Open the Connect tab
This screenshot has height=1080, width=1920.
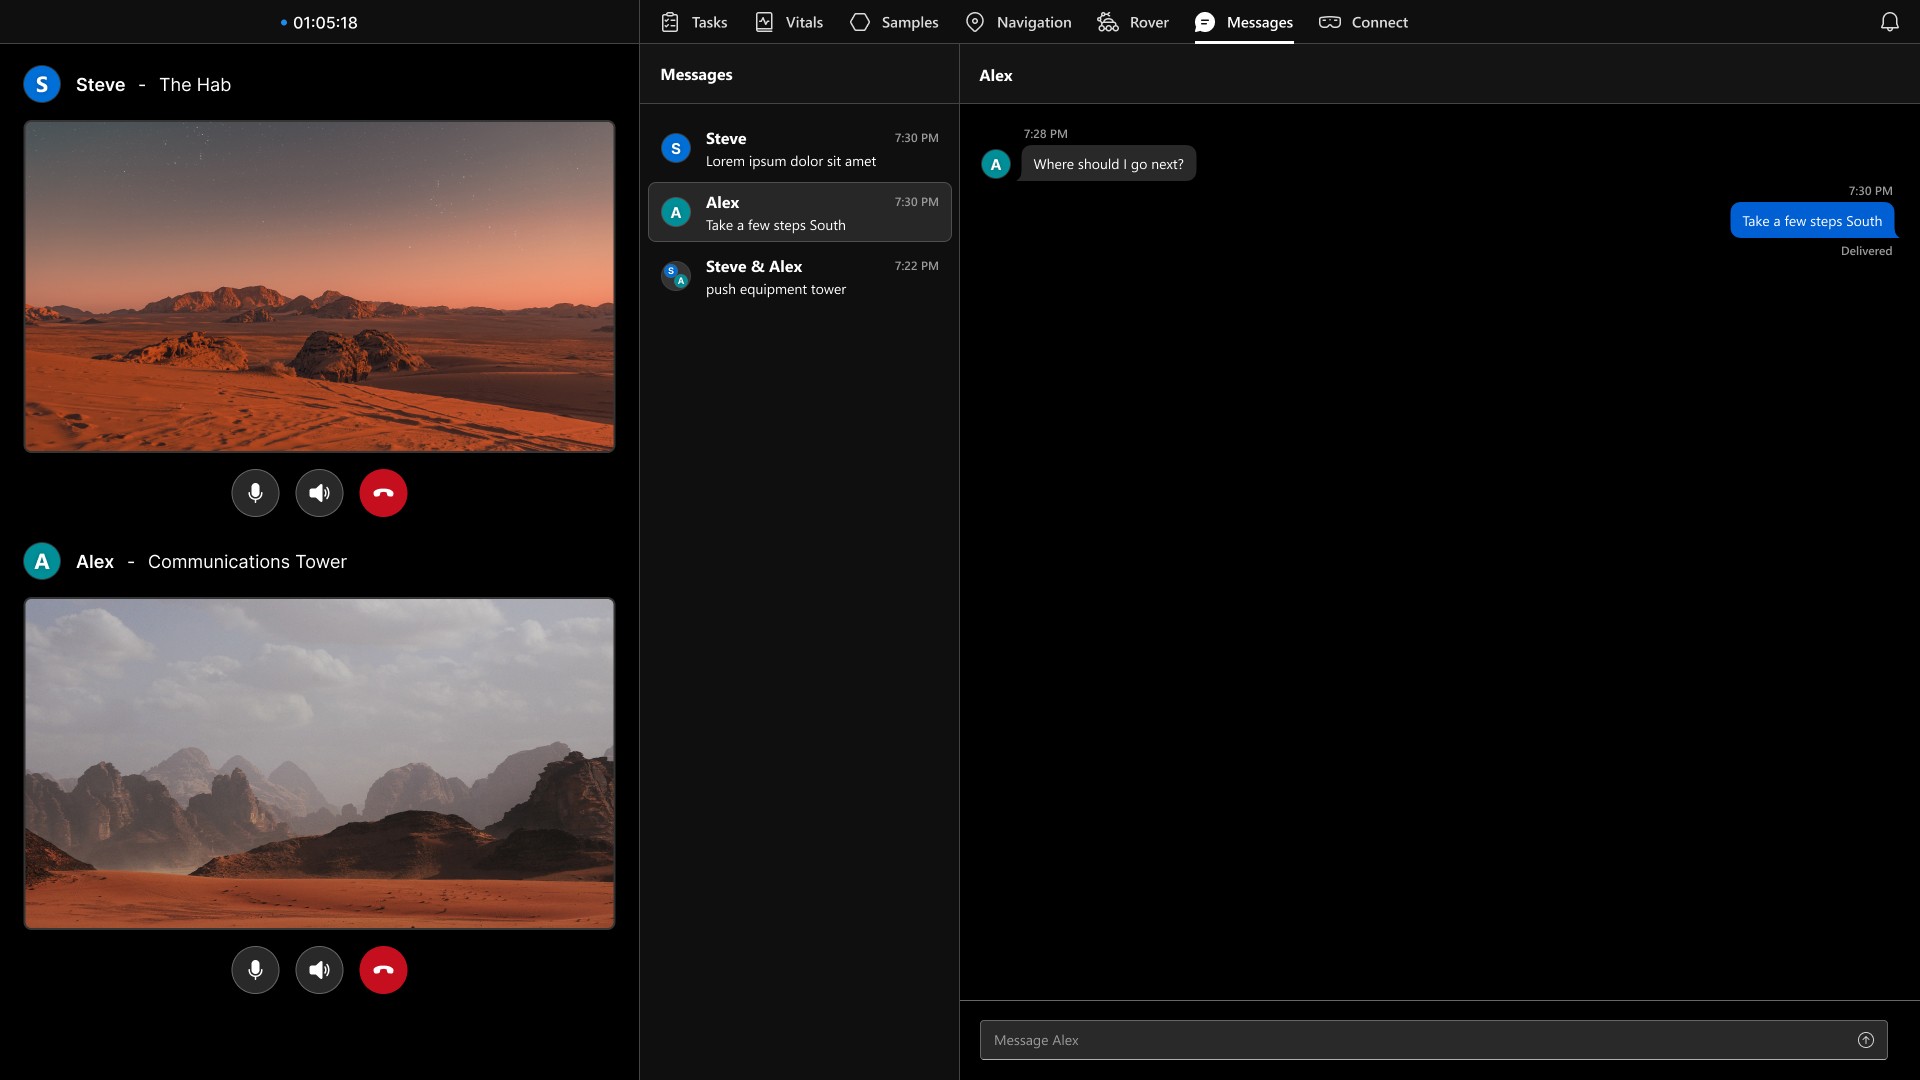[x=1363, y=22]
